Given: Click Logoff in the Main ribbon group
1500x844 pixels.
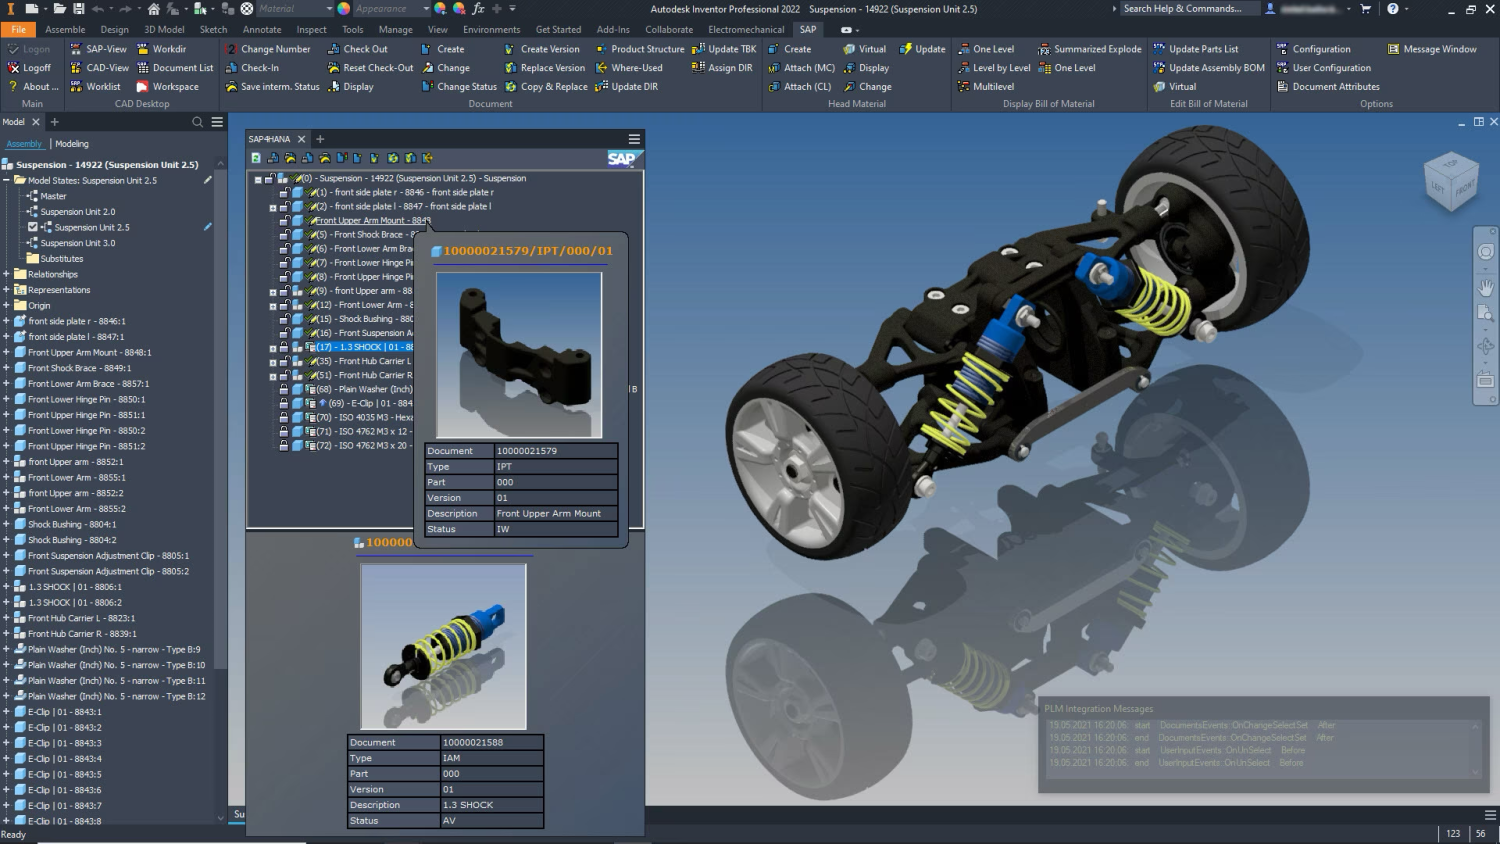Looking at the screenshot, I should [30, 68].
